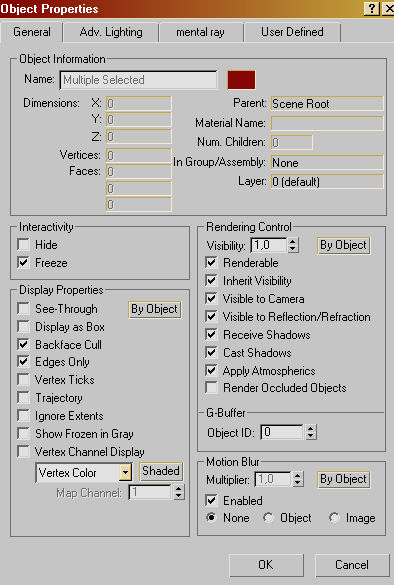394x585 pixels.
Task: Uncheck Edges Only
Action: click(x=24, y=362)
